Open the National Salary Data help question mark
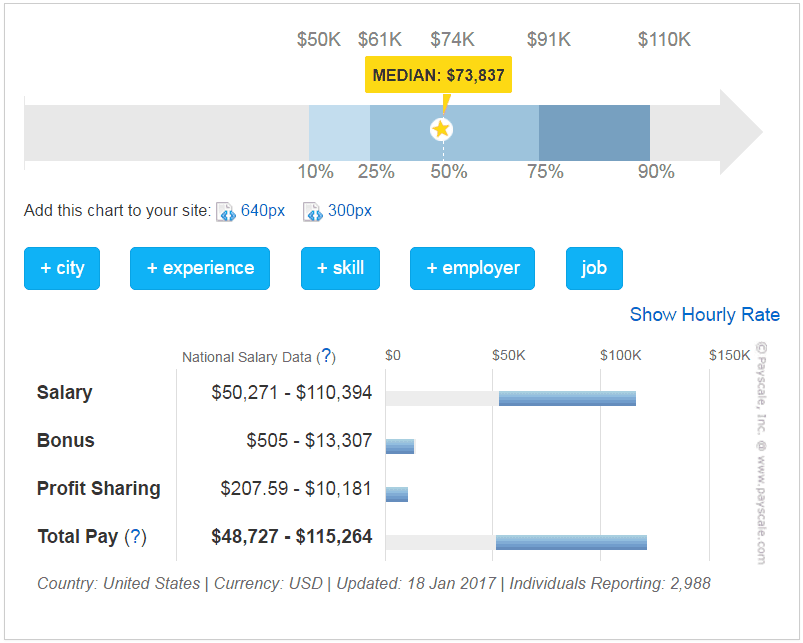 (x=326, y=356)
